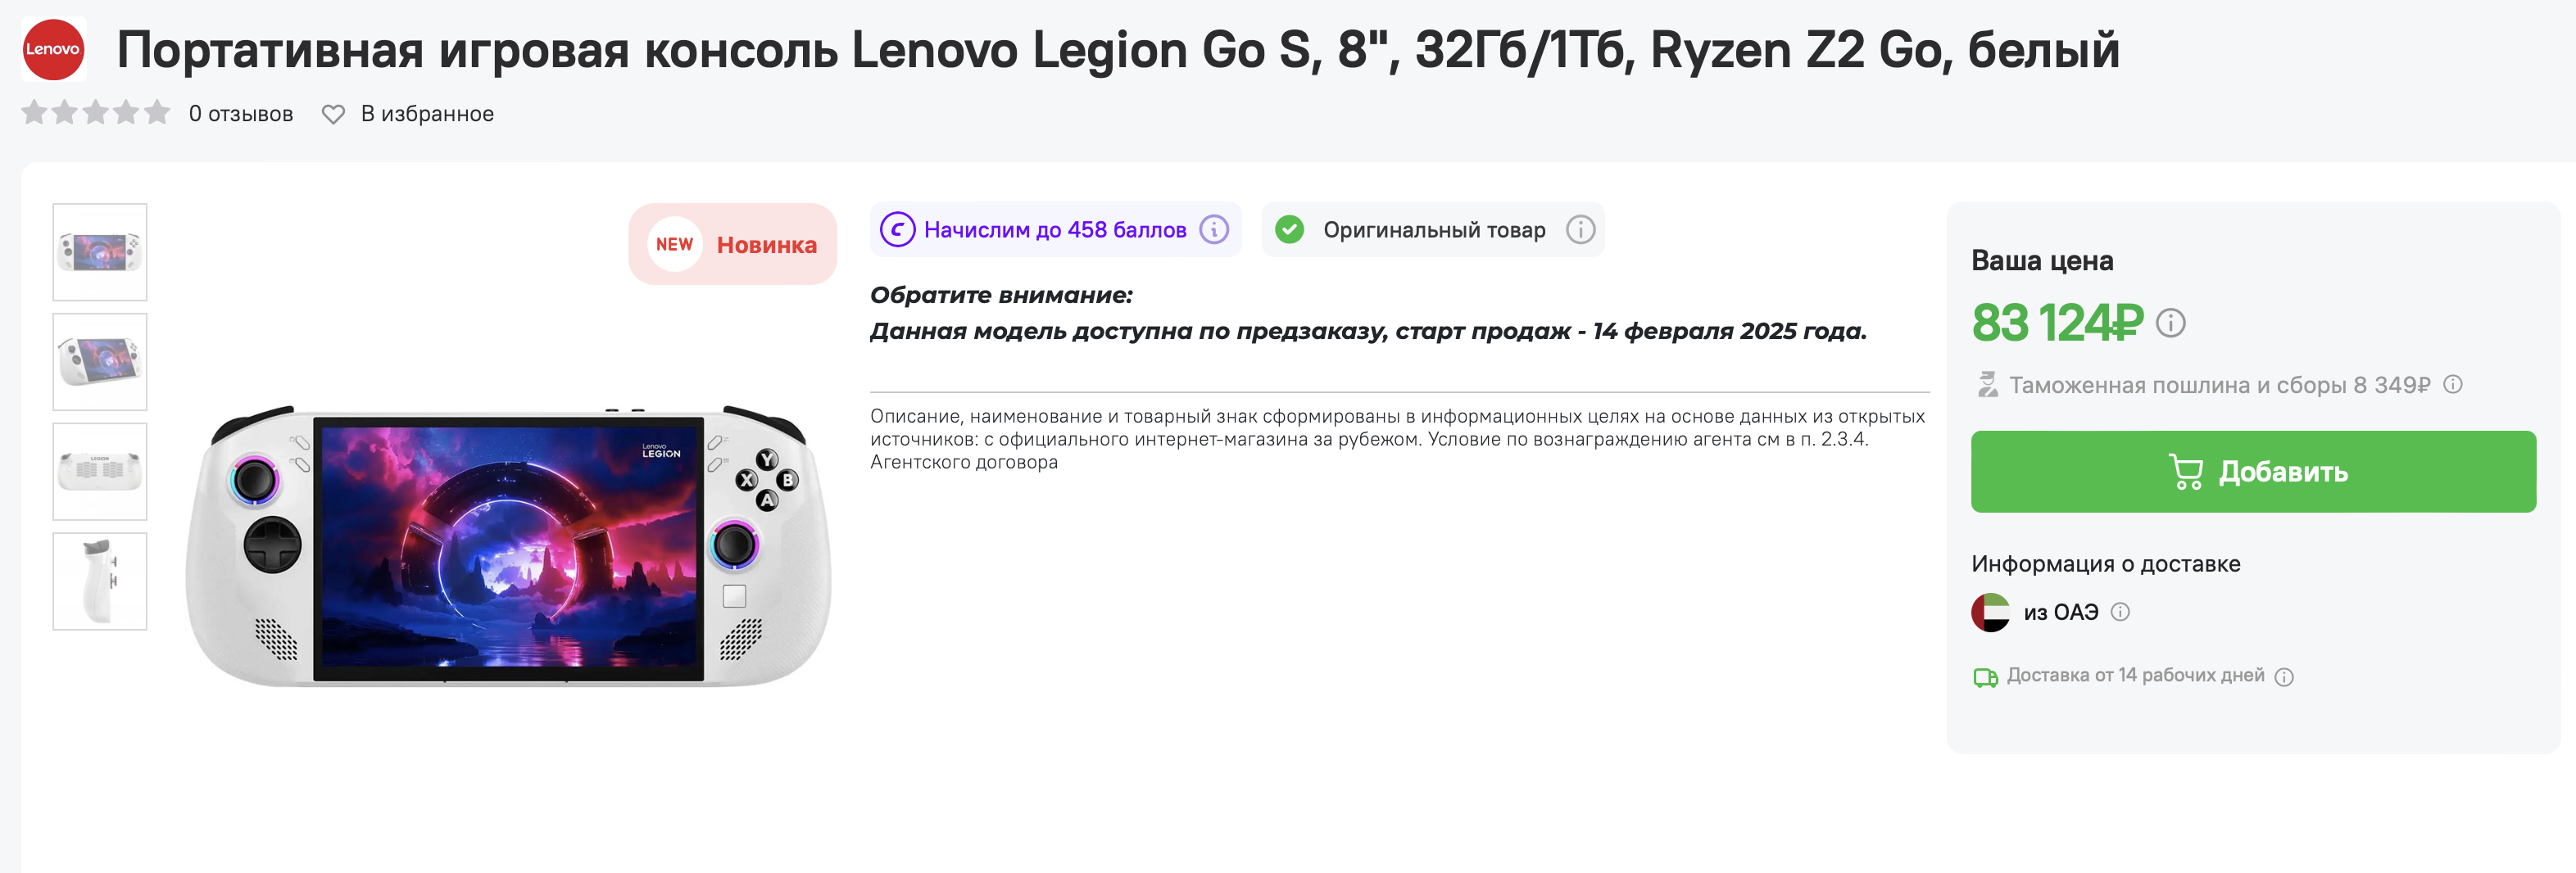Select fourth side-view console thumbnail

tap(100, 581)
